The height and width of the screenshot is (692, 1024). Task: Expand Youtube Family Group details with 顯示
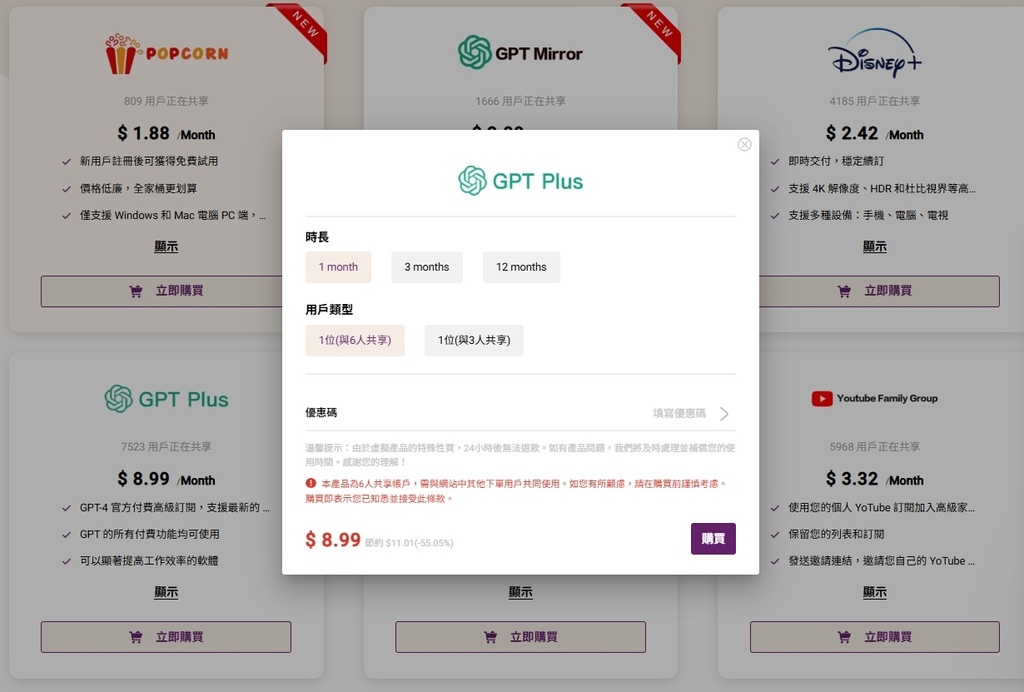click(x=874, y=592)
